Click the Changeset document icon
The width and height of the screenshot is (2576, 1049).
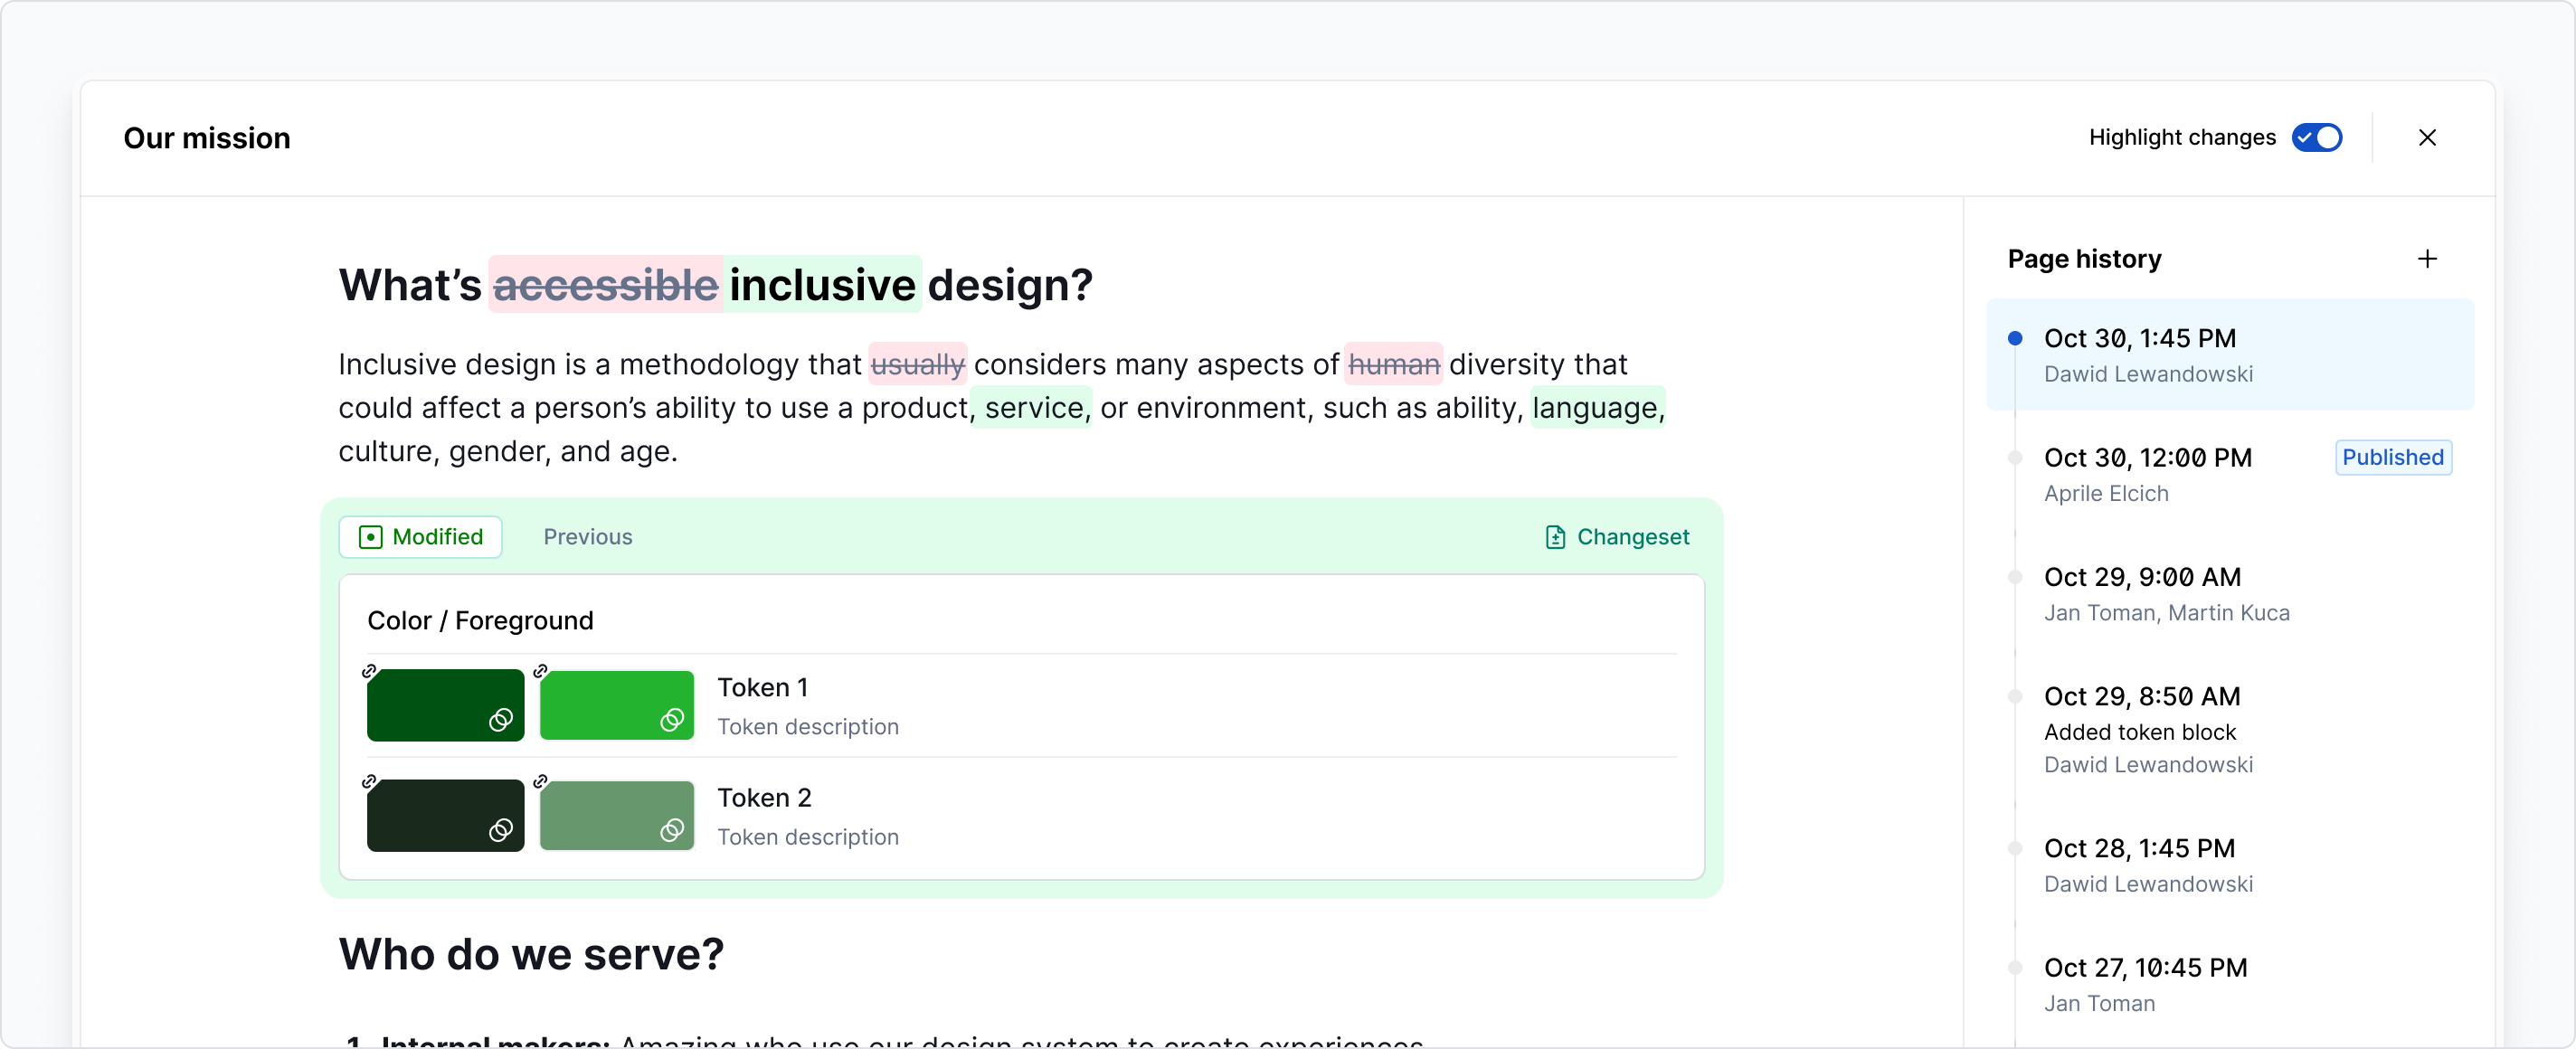click(1555, 537)
